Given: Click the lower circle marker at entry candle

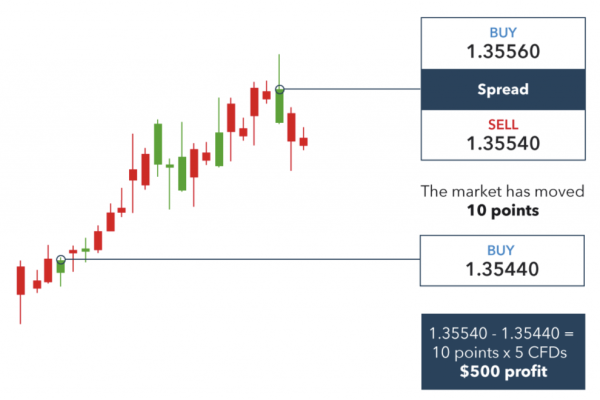Looking at the screenshot, I should tap(61, 260).
